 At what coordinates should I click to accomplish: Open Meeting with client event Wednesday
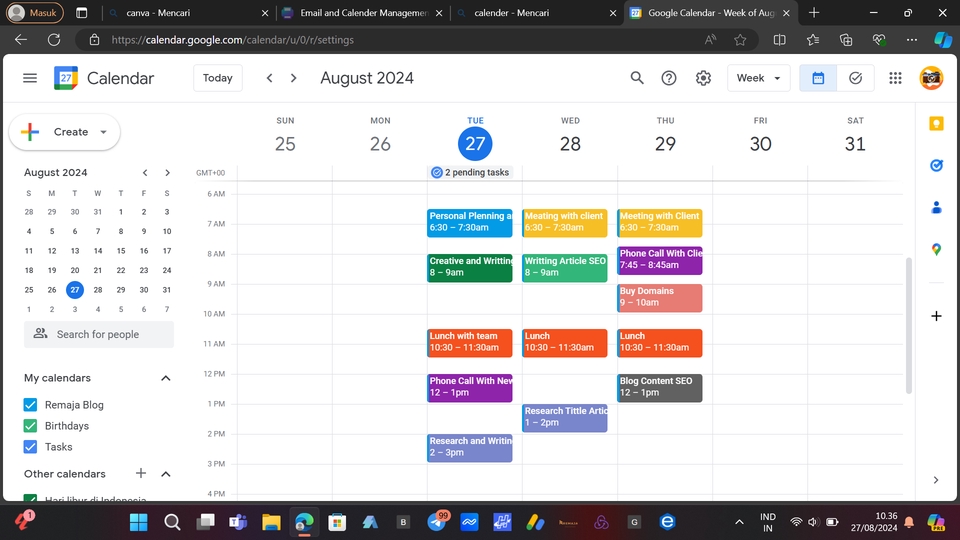coord(564,223)
